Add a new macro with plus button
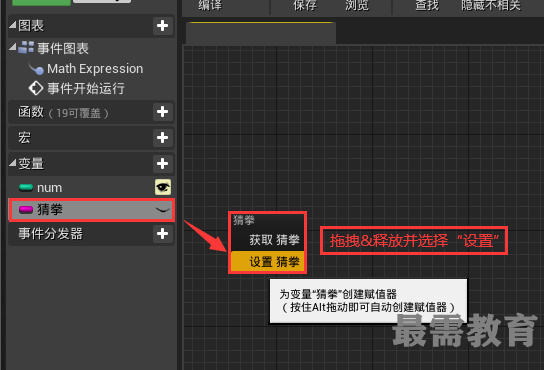The height and width of the screenshot is (370, 544). (162, 138)
